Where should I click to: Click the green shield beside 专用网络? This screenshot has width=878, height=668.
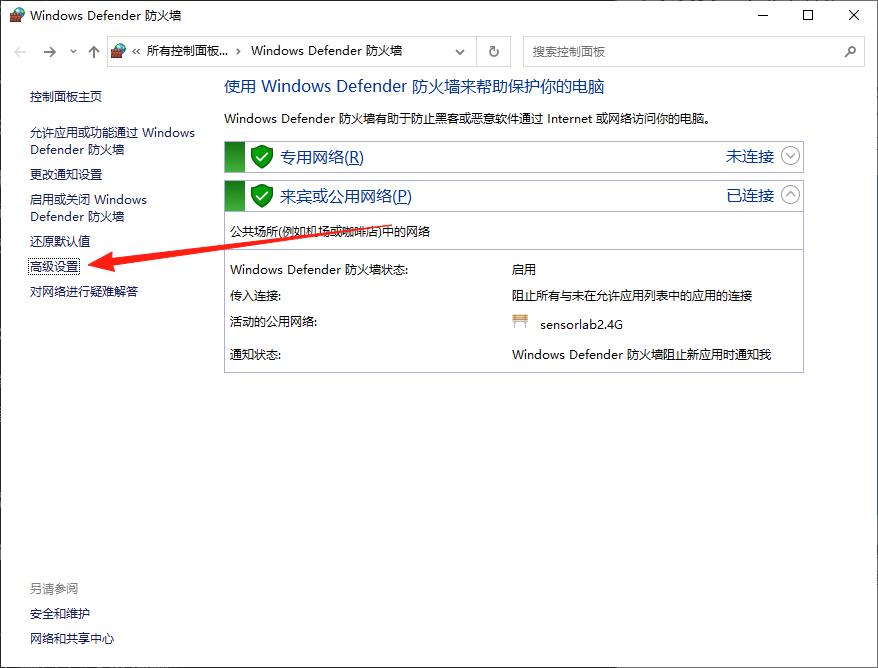click(261, 157)
